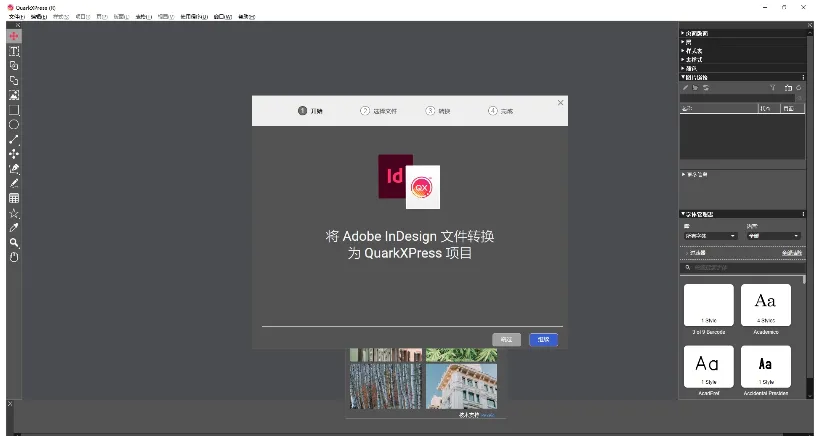Open the third menu bar item

(61, 17)
